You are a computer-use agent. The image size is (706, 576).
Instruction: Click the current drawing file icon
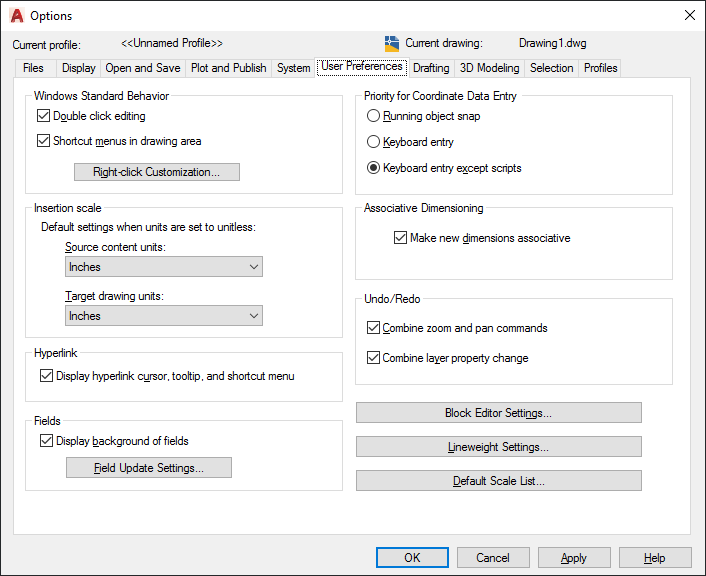pyautogui.click(x=392, y=44)
